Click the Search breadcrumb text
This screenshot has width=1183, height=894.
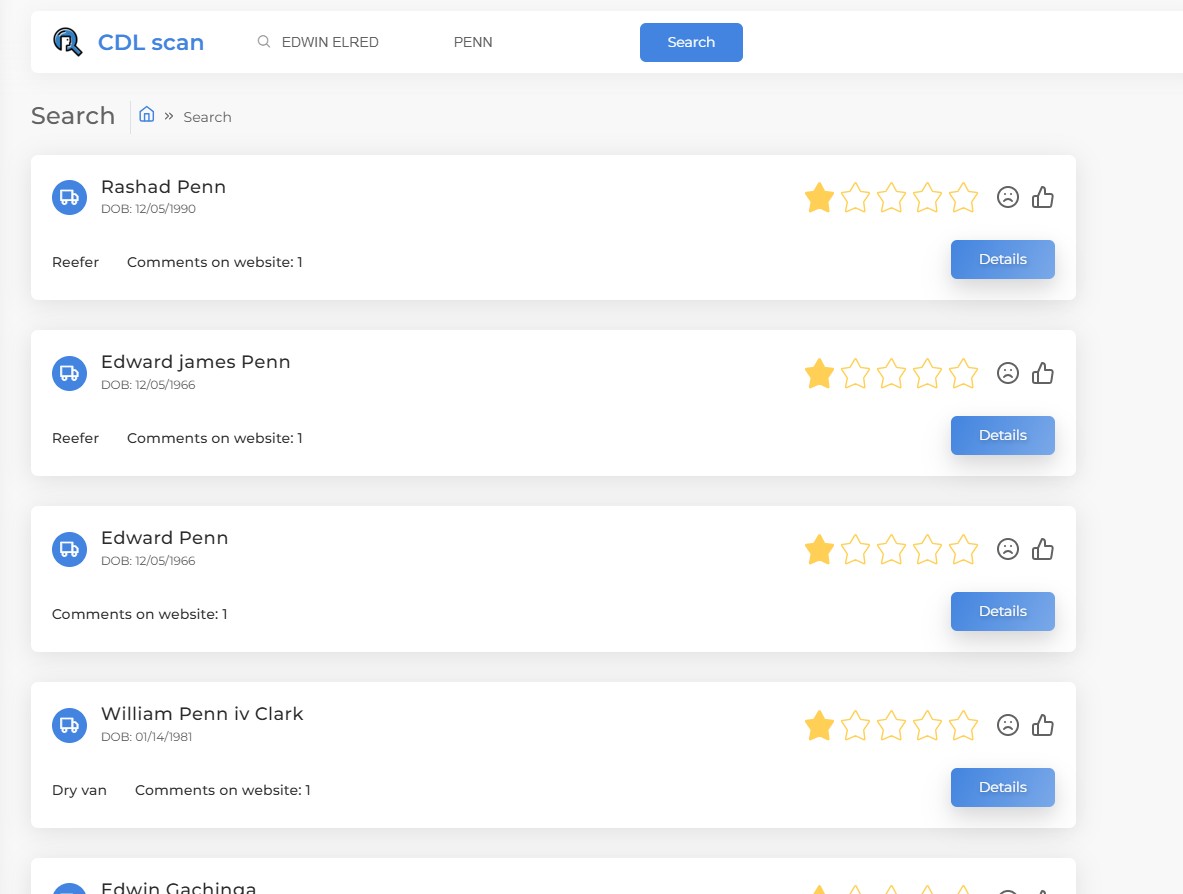(207, 117)
